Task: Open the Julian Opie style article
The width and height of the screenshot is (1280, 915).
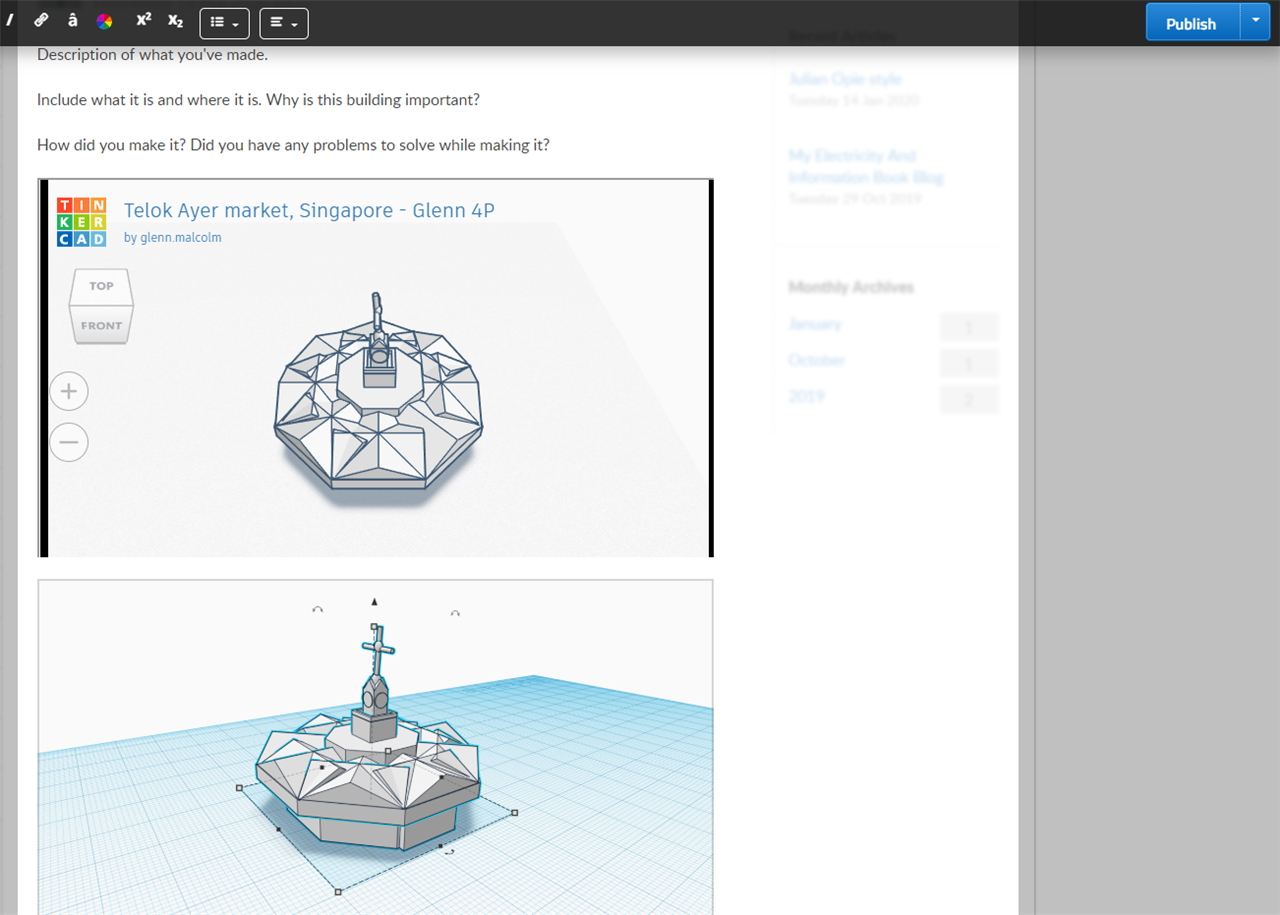Action: 845,79
